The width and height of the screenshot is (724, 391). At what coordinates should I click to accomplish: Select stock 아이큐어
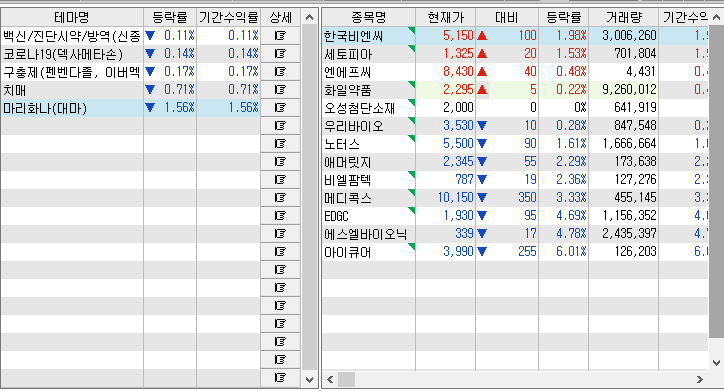pyautogui.click(x=368, y=252)
